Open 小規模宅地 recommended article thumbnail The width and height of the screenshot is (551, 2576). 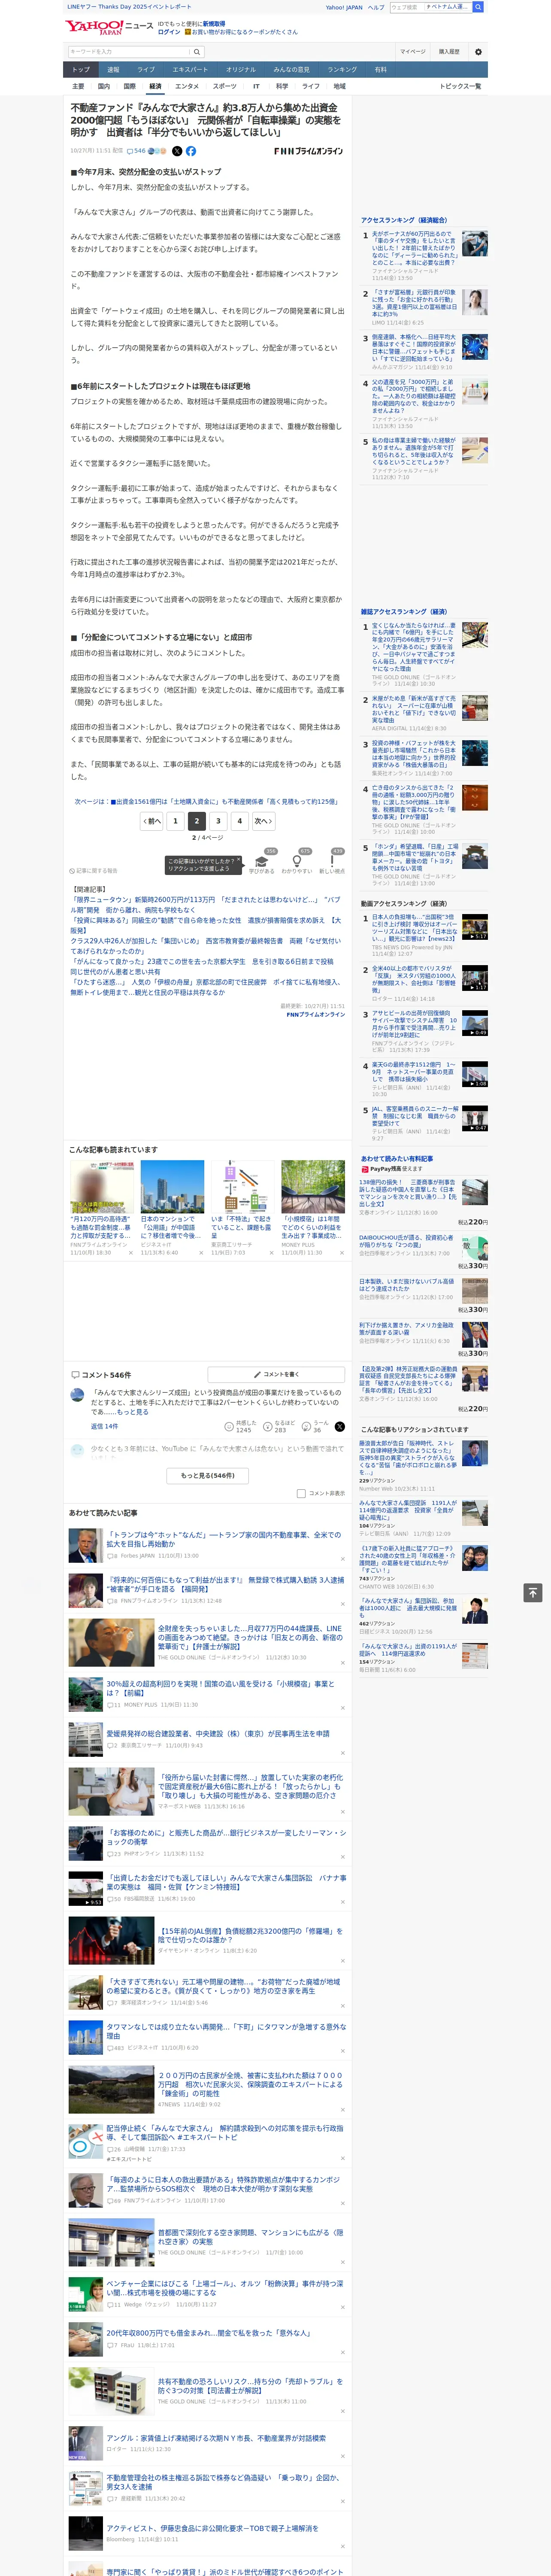(313, 1187)
